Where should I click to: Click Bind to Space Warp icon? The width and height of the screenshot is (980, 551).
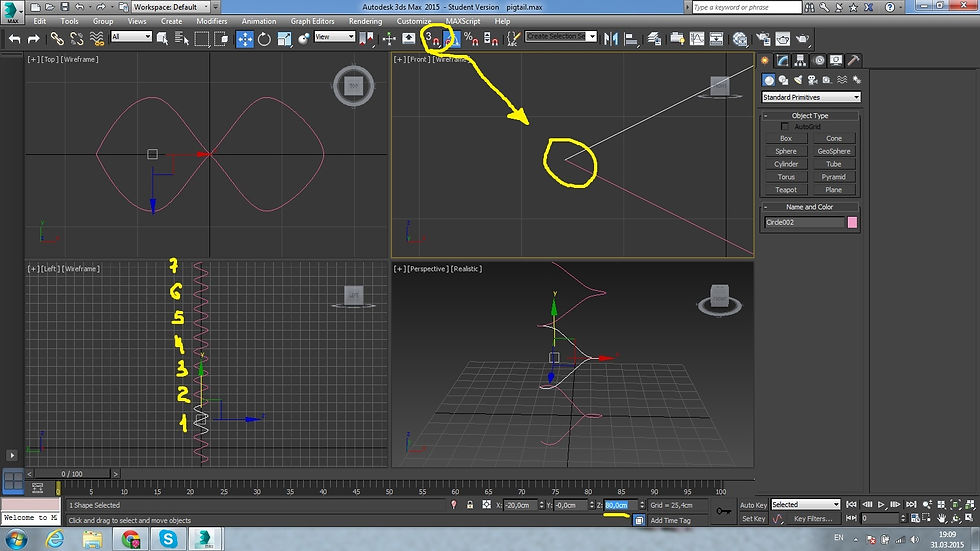(x=97, y=39)
